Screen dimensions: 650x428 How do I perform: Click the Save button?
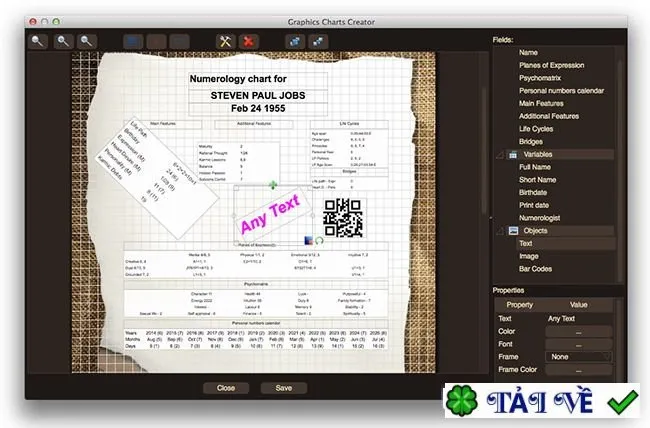click(x=284, y=388)
